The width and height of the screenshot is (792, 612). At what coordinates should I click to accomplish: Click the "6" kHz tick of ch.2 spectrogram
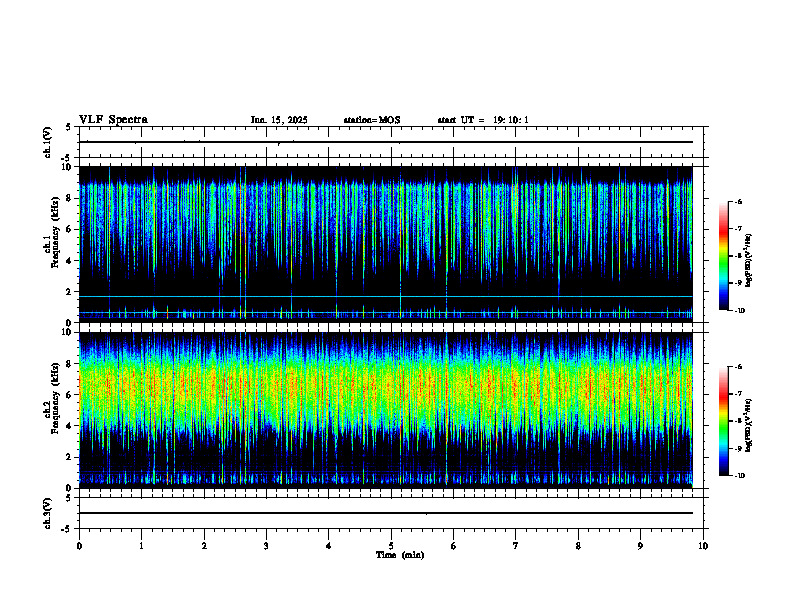pos(70,395)
